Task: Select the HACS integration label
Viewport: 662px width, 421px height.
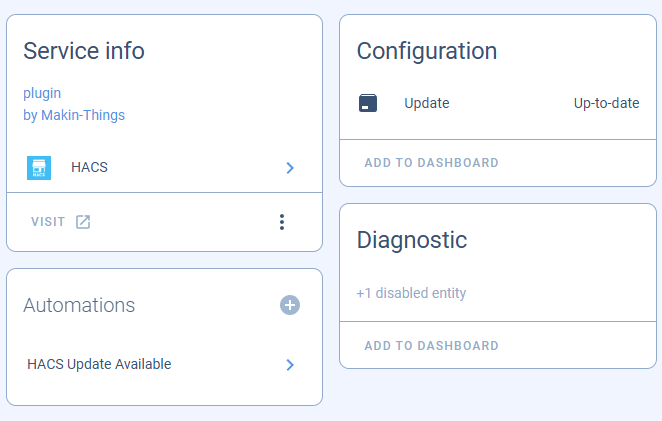Action: click(90, 167)
